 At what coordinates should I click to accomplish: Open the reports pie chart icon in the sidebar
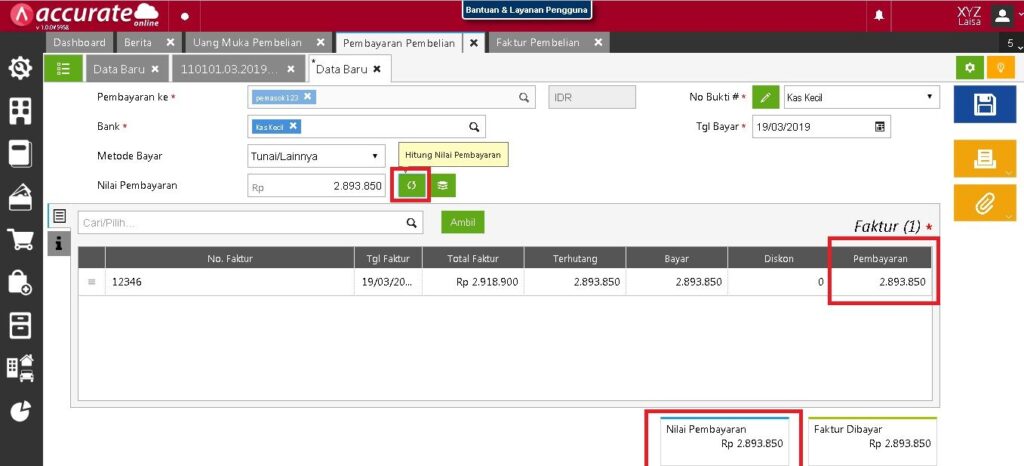(21, 411)
